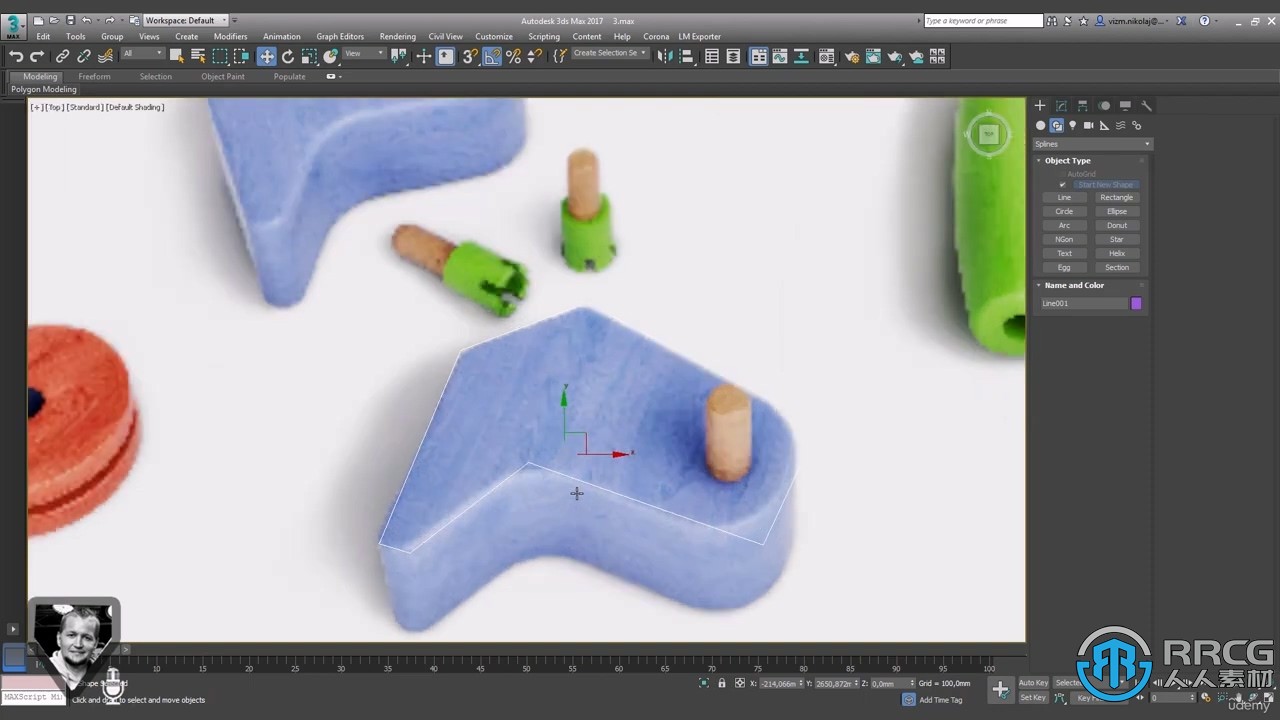Activate the Unlink Selection tool
Image resolution: width=1280 pixels, height=720 pixels.
[84, 57]
